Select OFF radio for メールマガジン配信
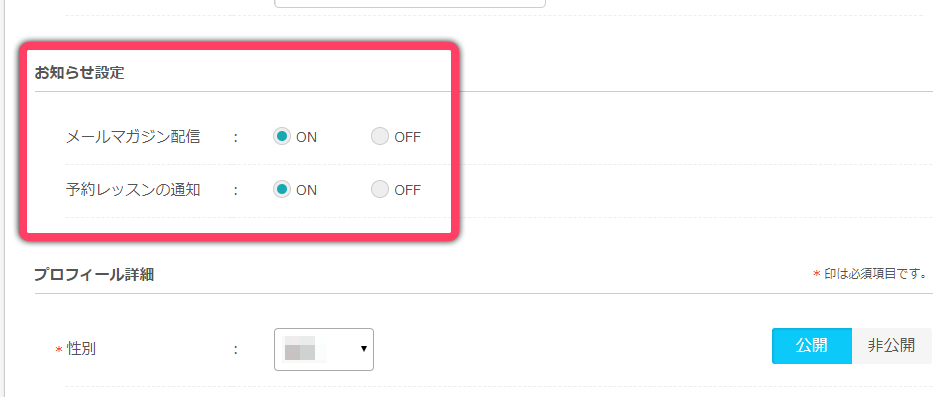Viewport: 940px width, 397px height. point(380,137)
